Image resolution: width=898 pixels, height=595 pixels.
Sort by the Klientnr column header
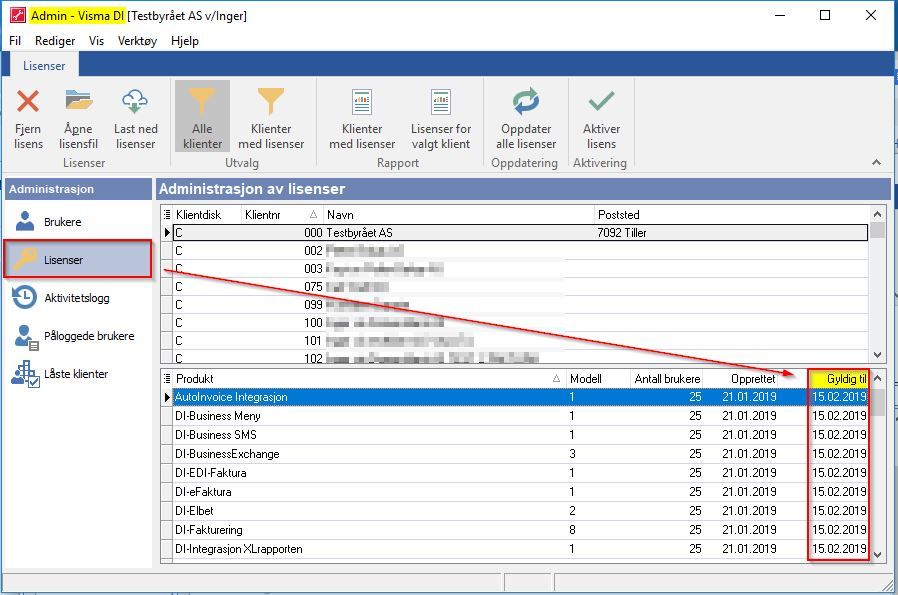click(x=282, y=215)
